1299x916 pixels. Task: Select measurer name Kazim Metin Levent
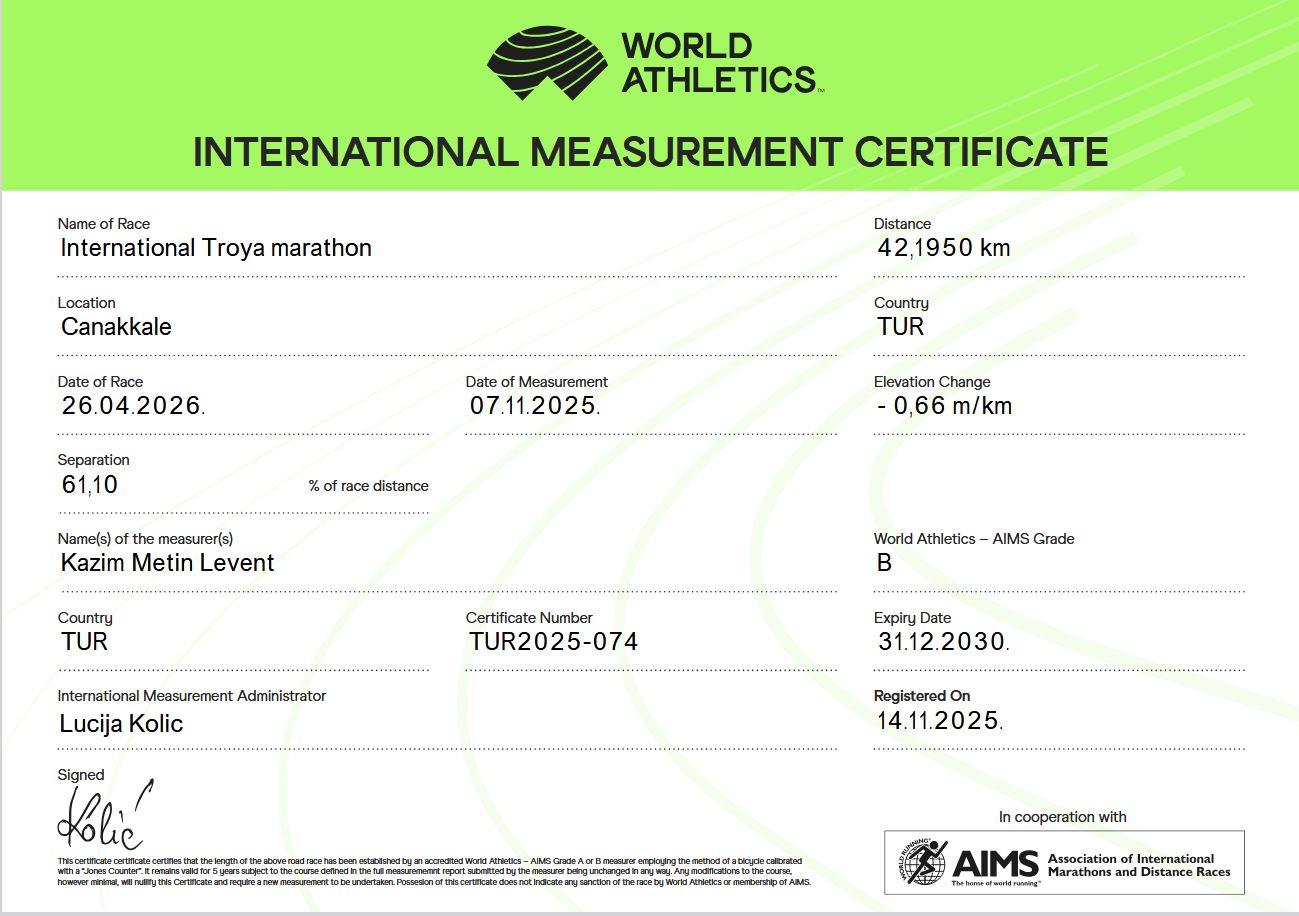pos(167,563)
